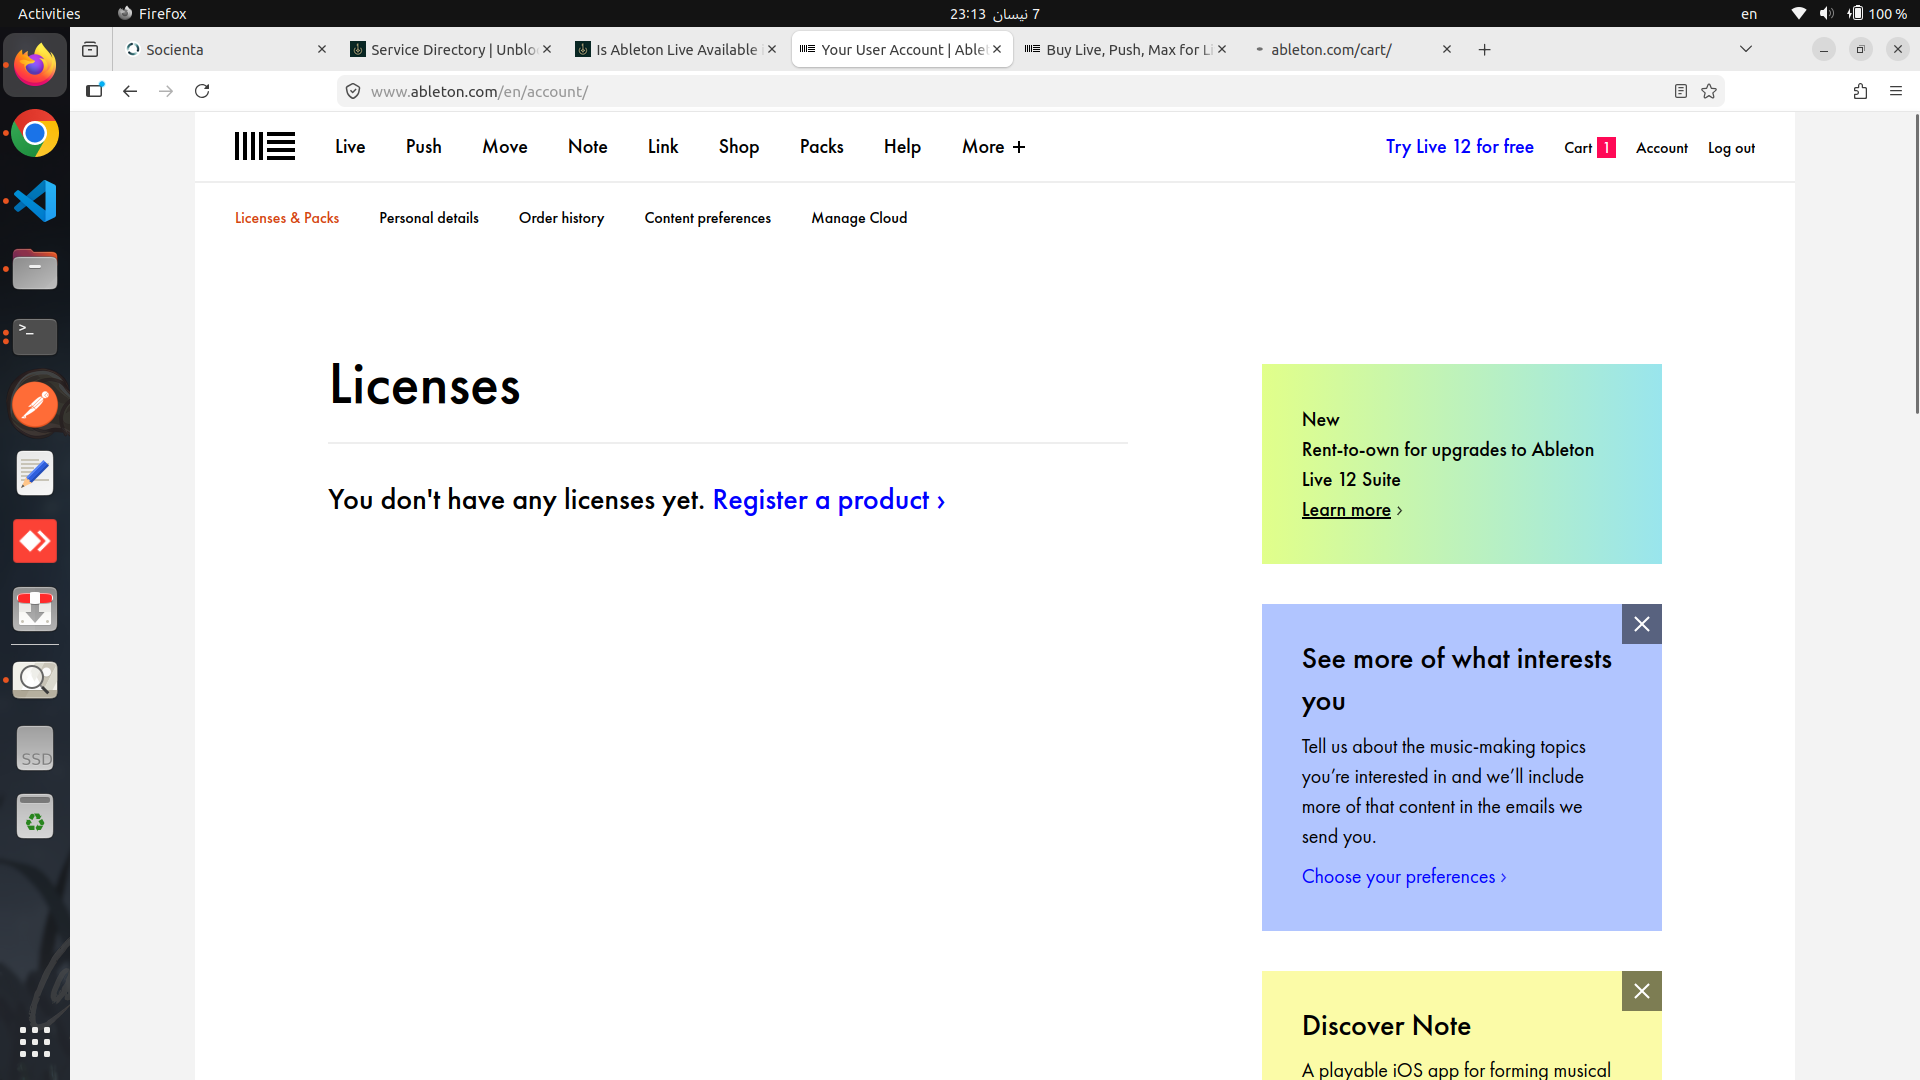Bookmark this page with star icon
Screen dimensions: 1920x1080
click(1709, 91)
